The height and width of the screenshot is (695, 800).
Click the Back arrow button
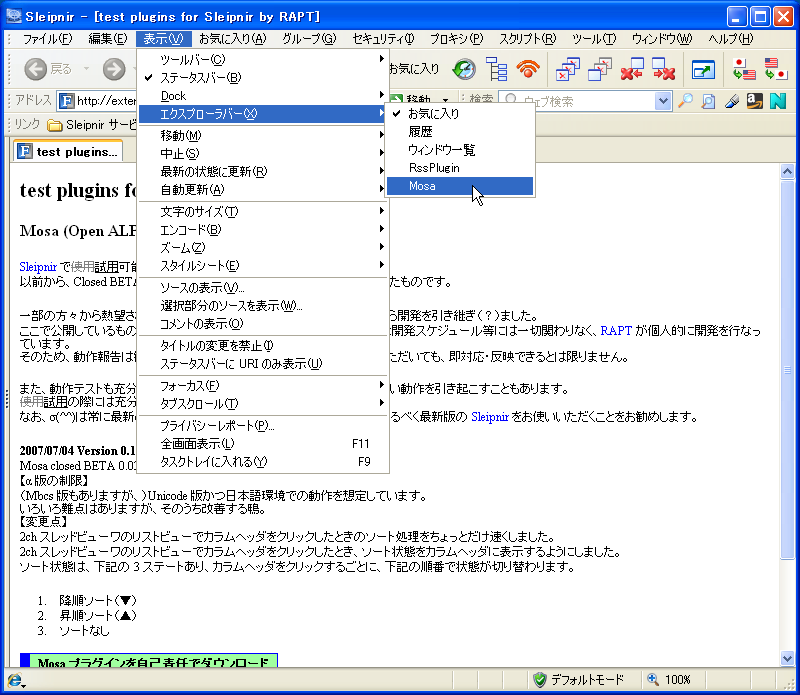[x=35, y=69]
